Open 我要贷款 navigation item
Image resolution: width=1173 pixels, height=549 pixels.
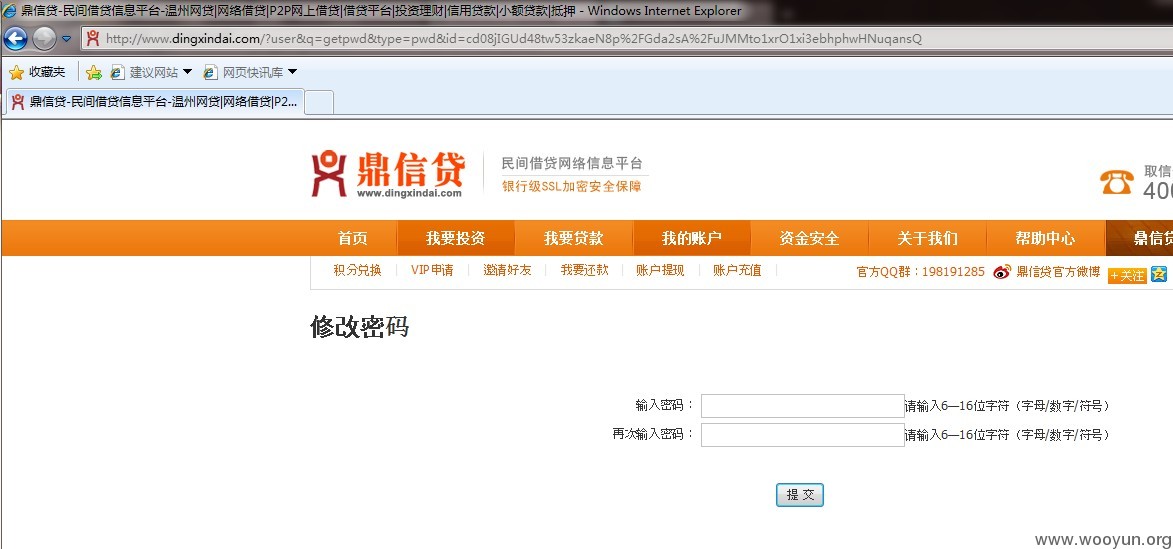point(574,239)
